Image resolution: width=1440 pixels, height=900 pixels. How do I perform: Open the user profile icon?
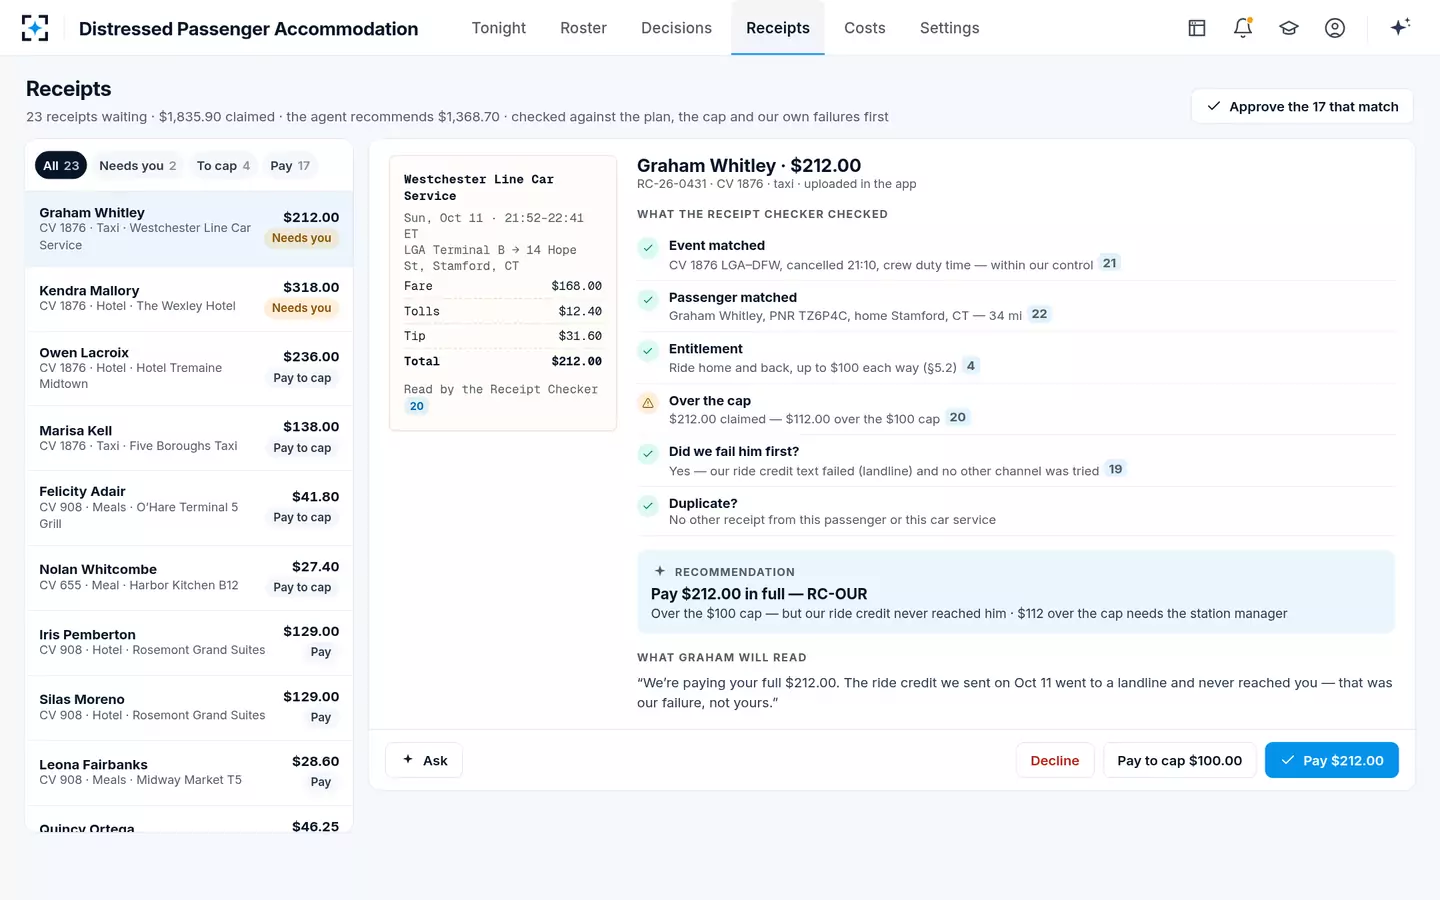coord(1335,28)
